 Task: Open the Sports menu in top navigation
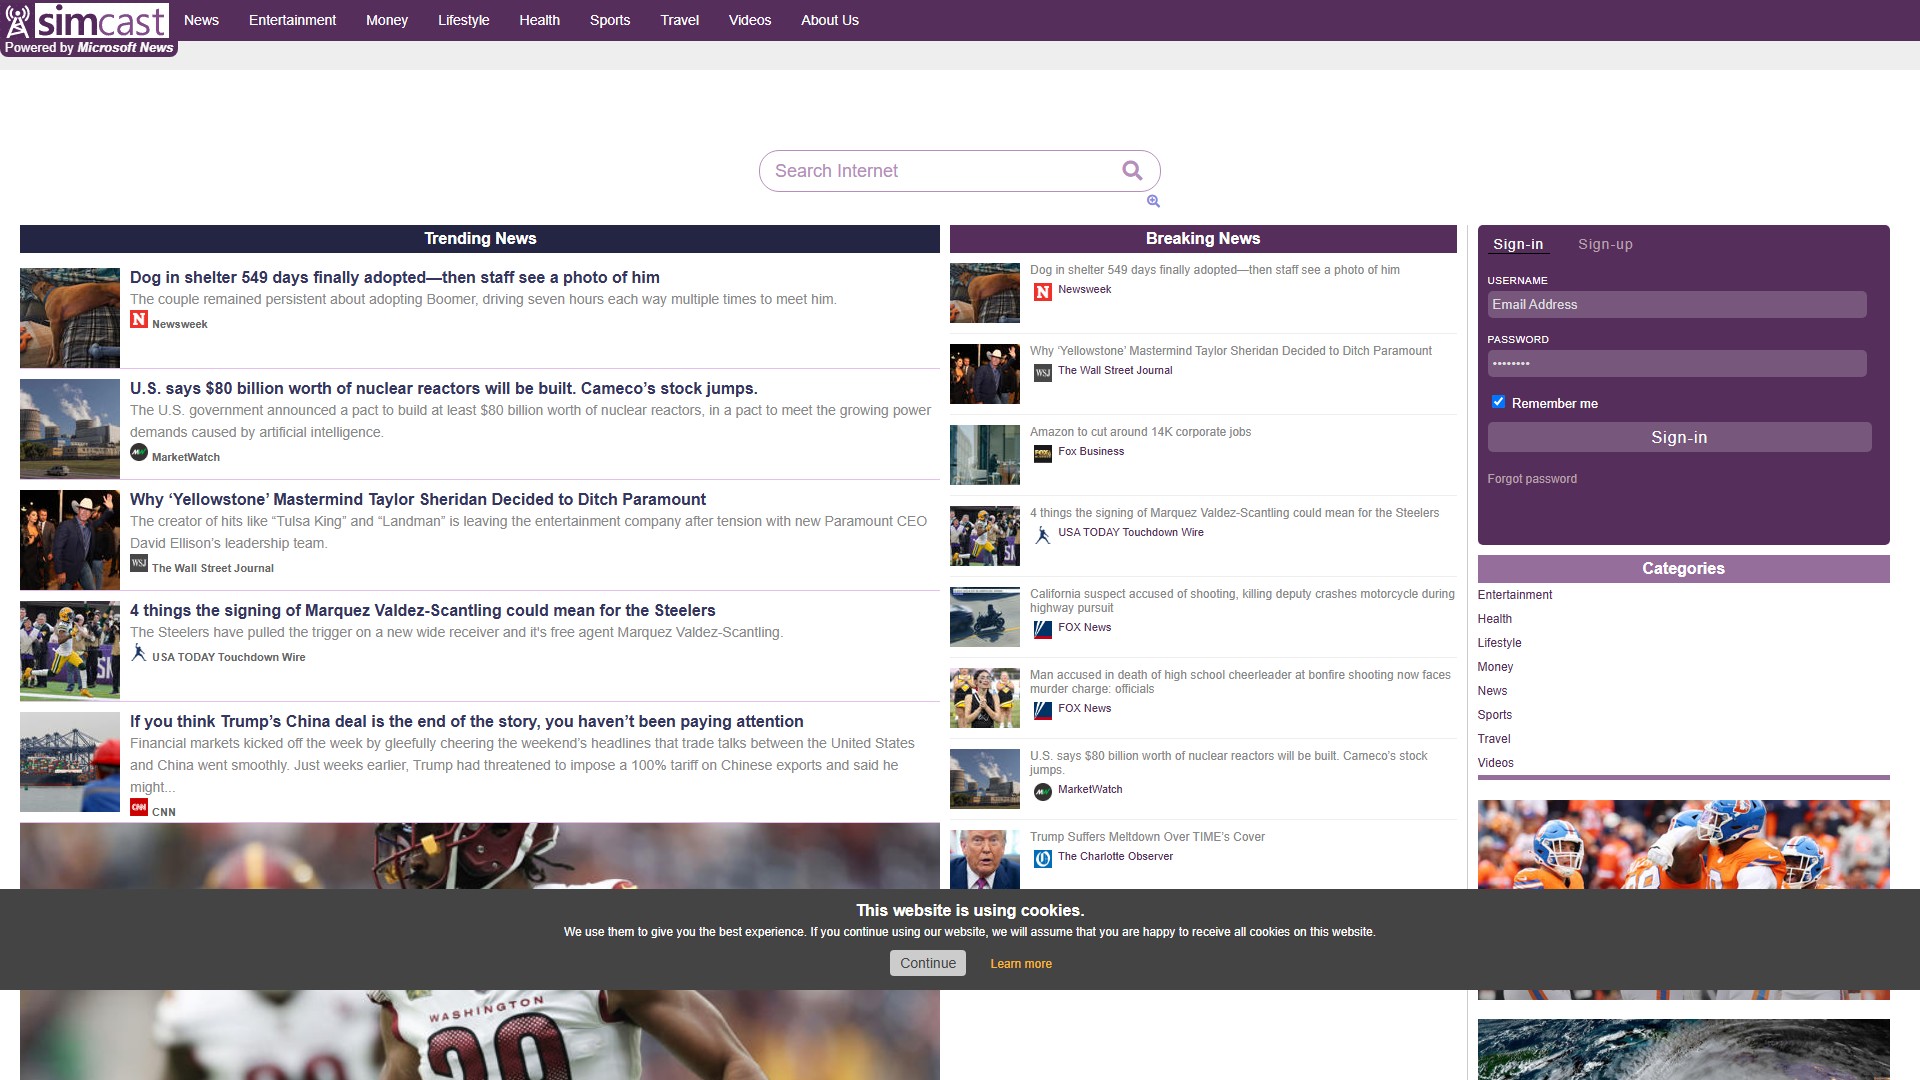point(610,20)
